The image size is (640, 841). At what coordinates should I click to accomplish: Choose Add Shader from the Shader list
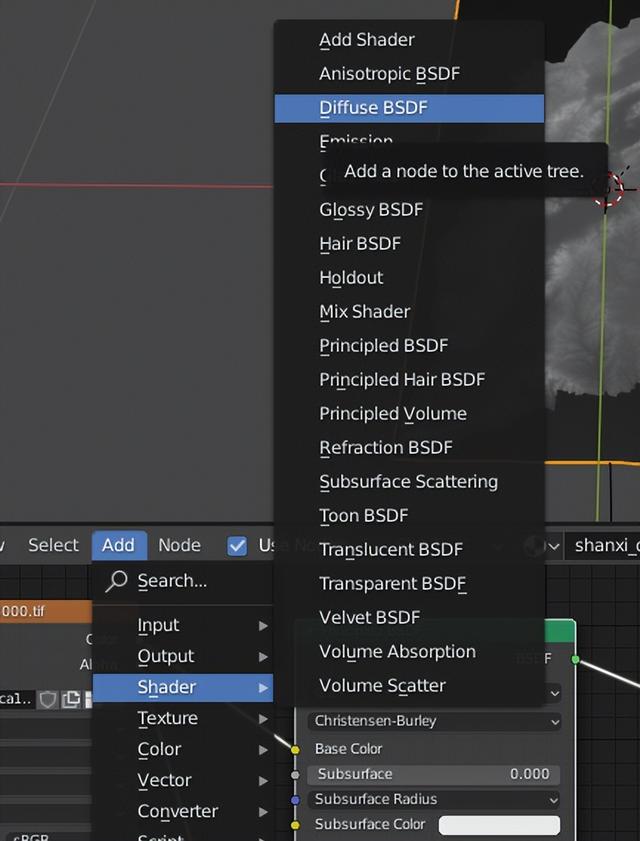409,40
